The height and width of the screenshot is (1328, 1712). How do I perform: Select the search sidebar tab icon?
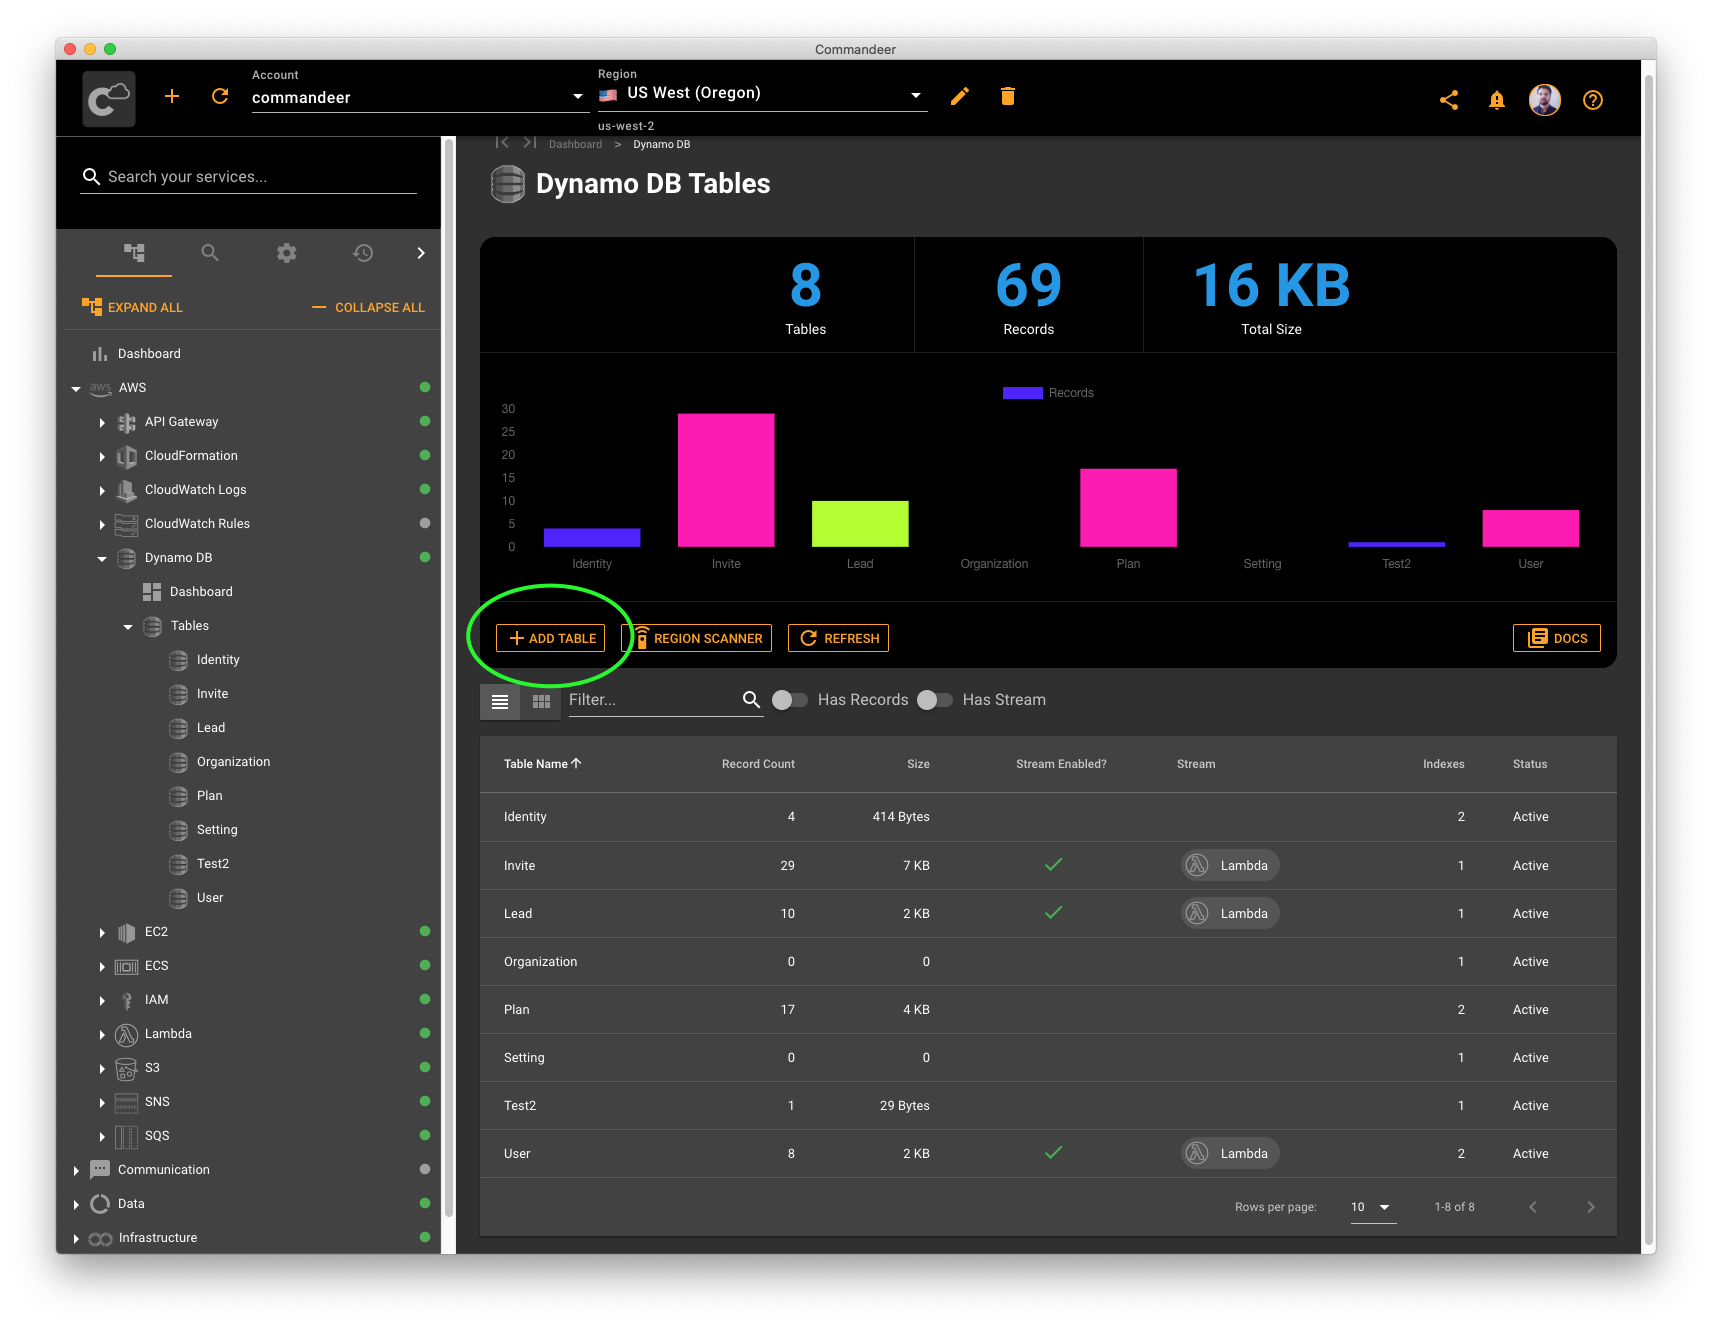pyautogui.click(x=210, y=253)
